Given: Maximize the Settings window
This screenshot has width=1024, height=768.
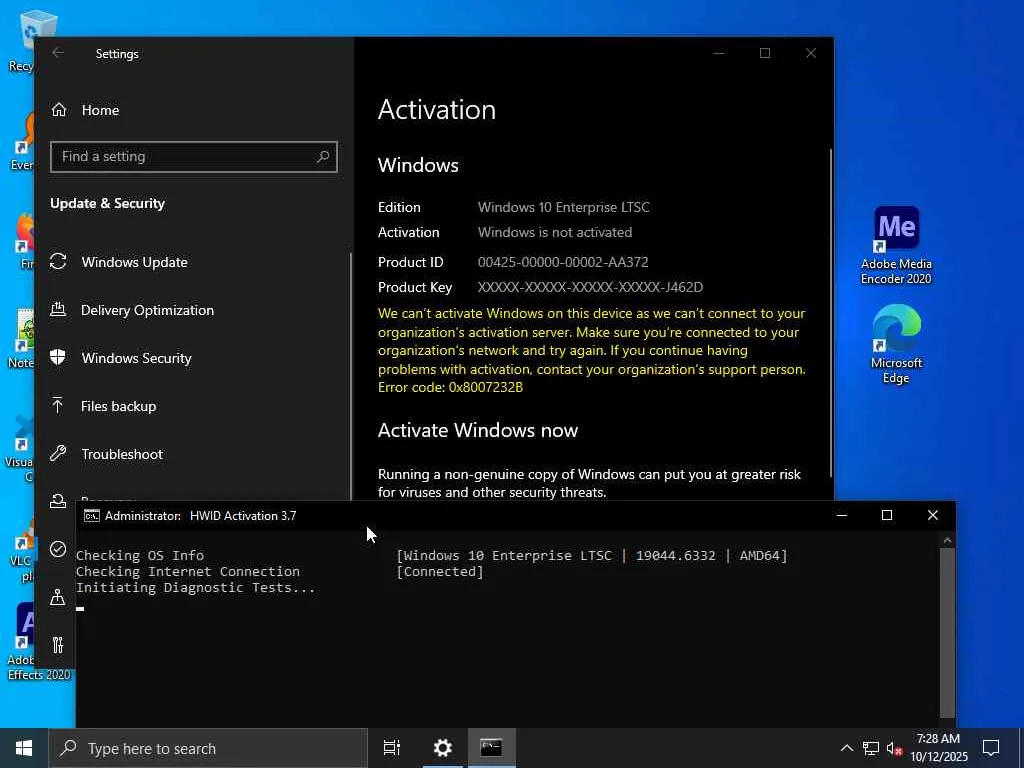Looking at the screenshot, I should point(765,54).
